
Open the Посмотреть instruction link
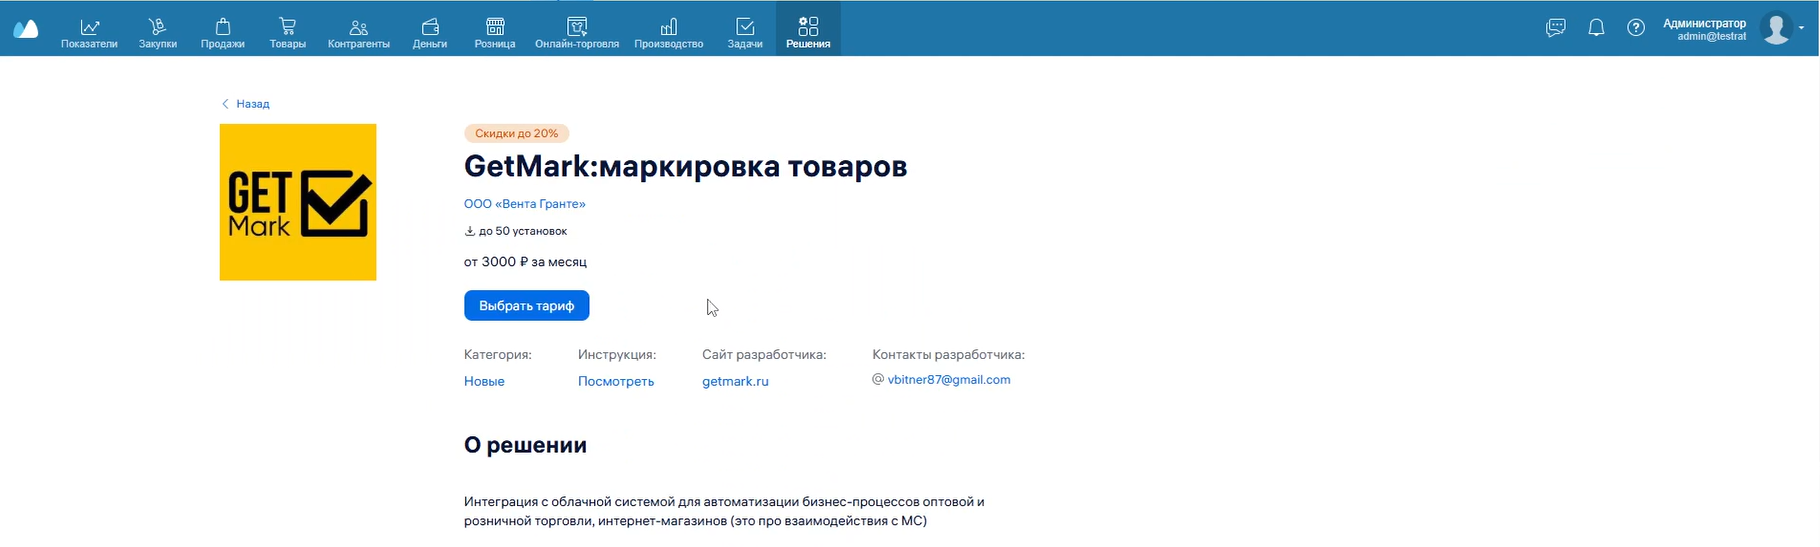click(616, 381)
